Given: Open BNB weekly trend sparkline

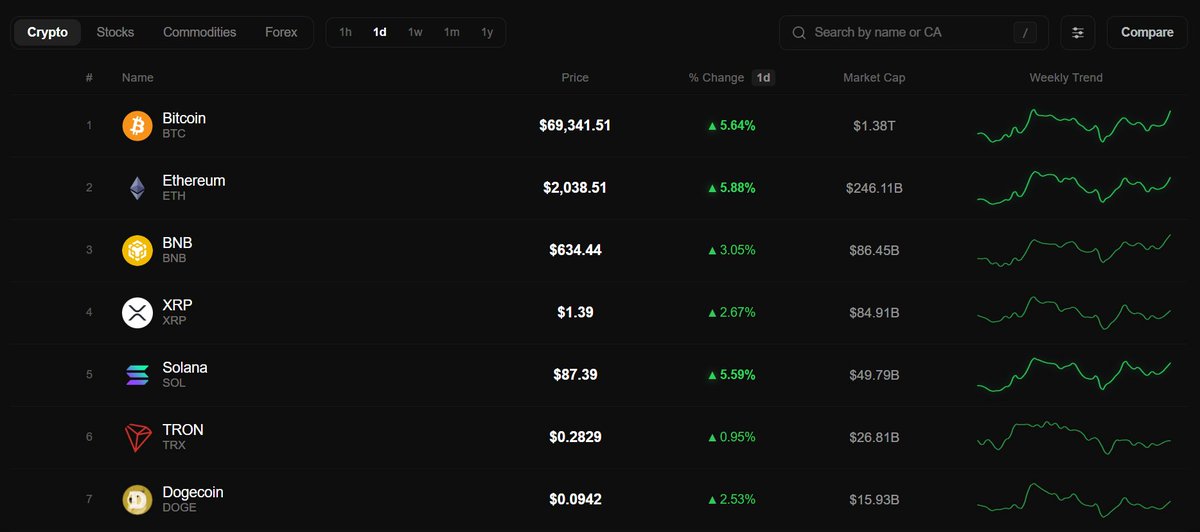Looking at the screenshot, I should click(1074, 250).
